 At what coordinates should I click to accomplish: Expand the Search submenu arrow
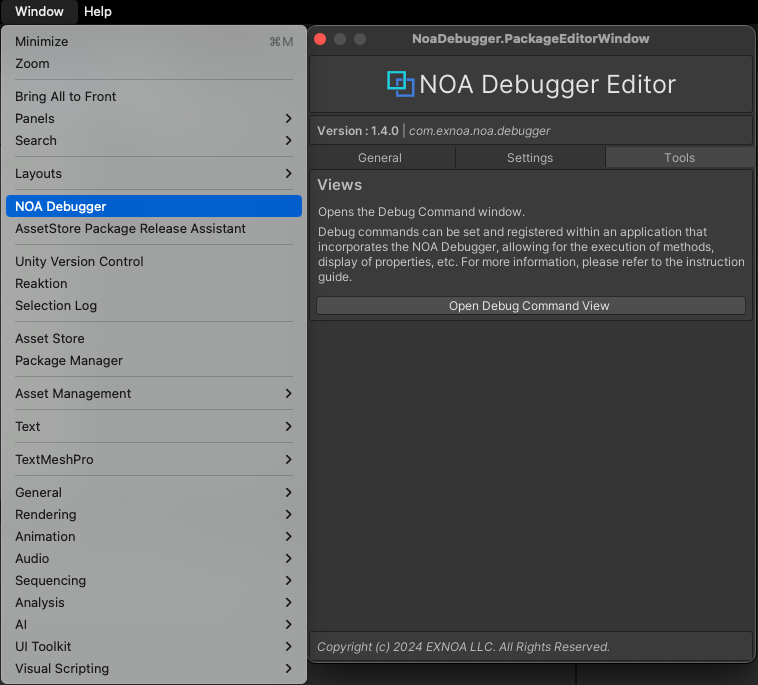pos(289,141)
